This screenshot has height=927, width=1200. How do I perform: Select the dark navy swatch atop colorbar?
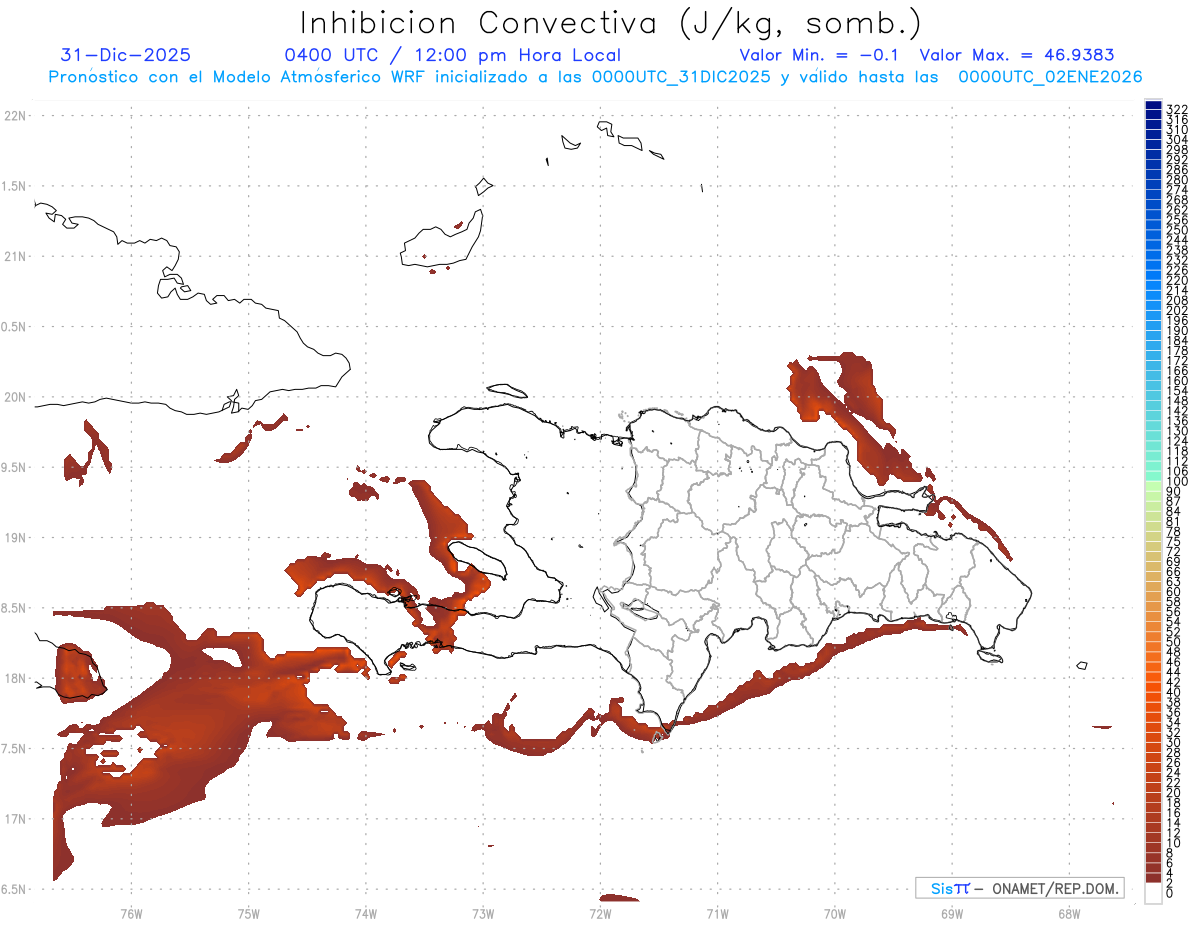pos(1154,105)
